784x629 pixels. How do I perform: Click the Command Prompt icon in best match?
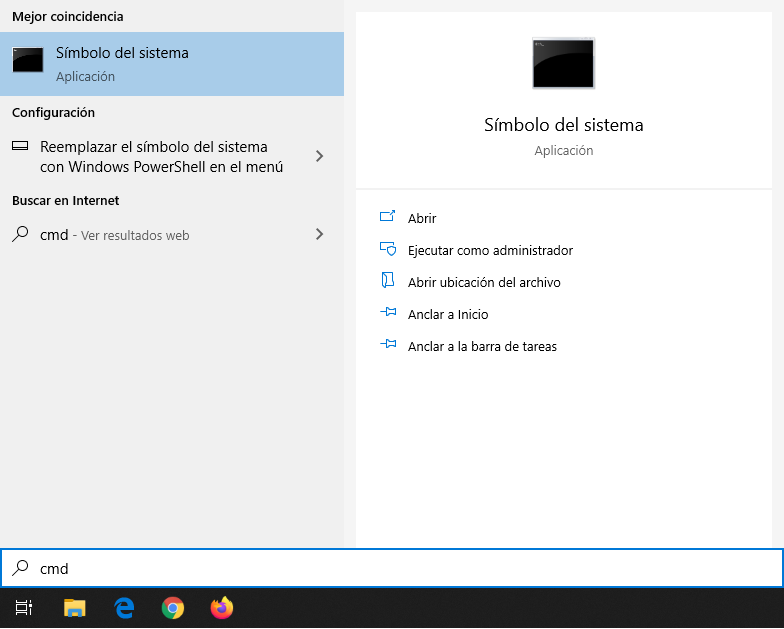coord(28,60)
